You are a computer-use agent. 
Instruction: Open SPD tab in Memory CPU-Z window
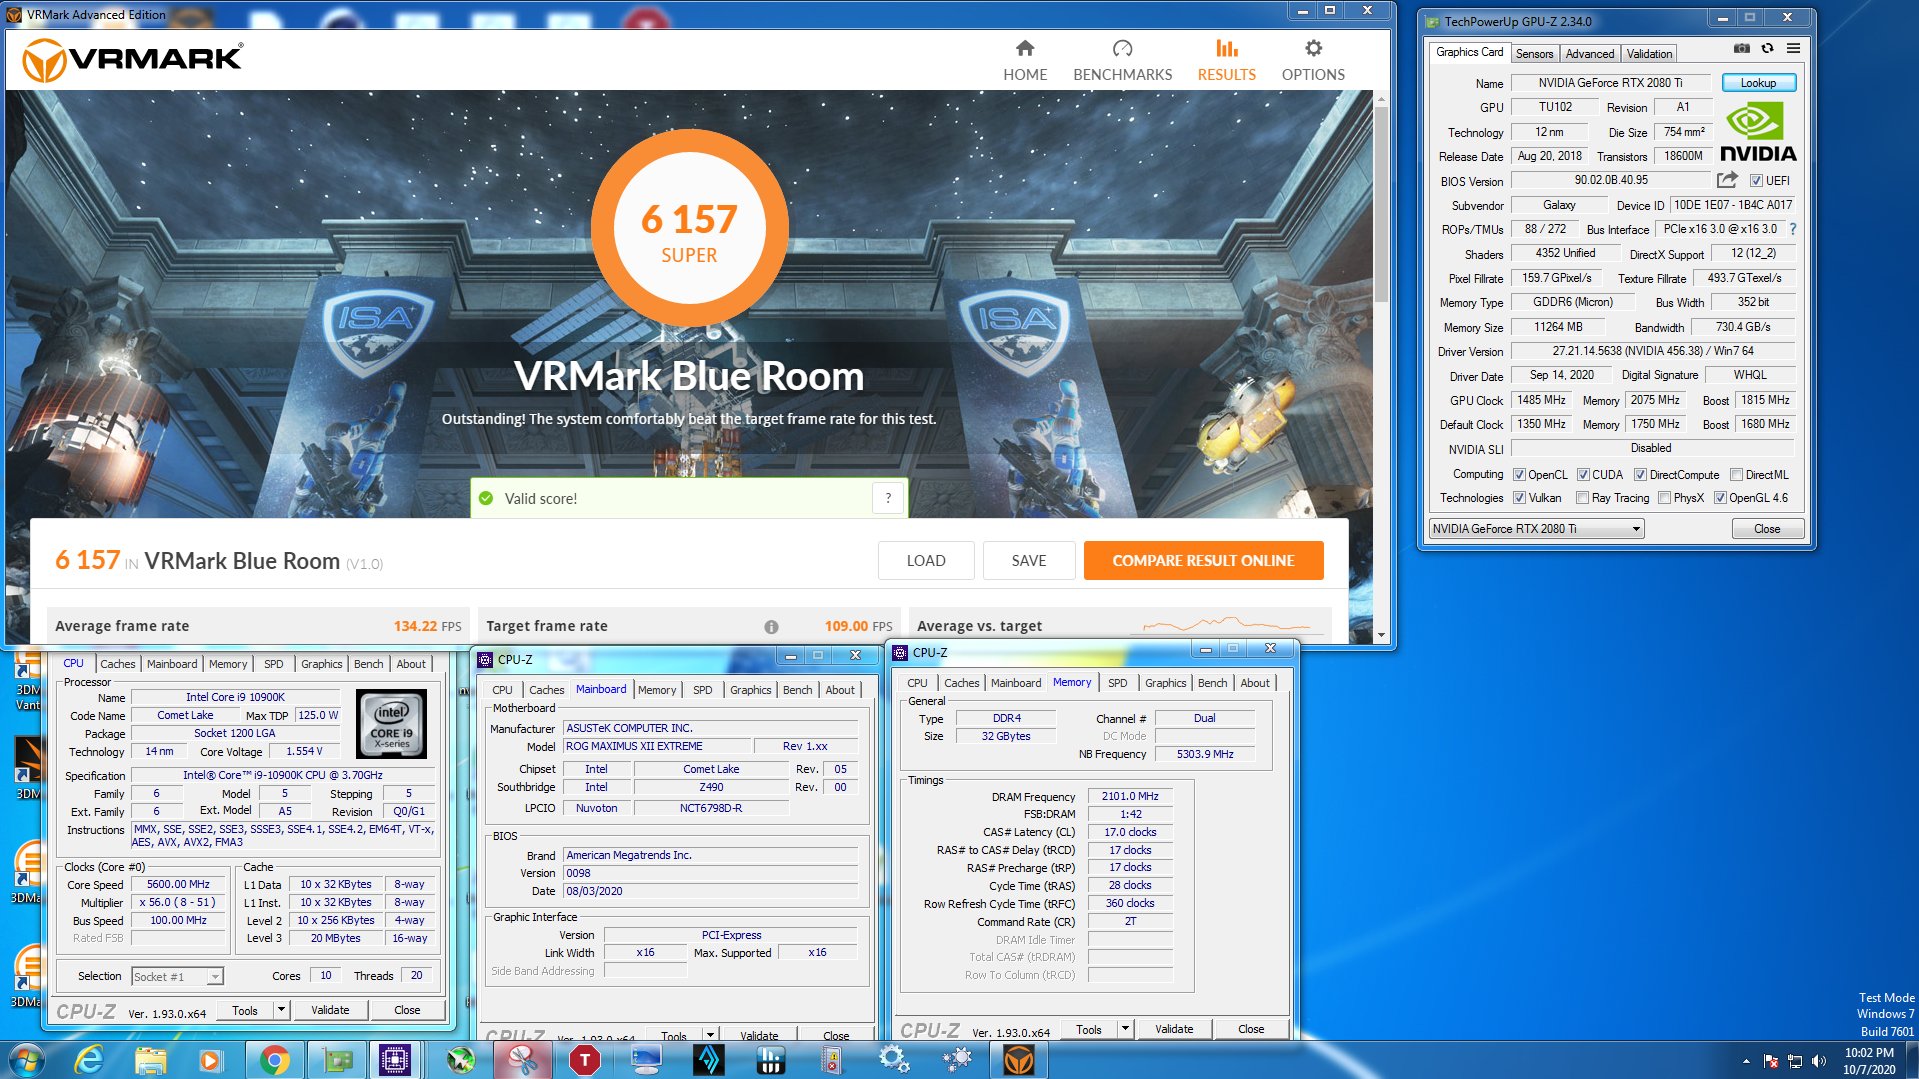click(1117, 683)
